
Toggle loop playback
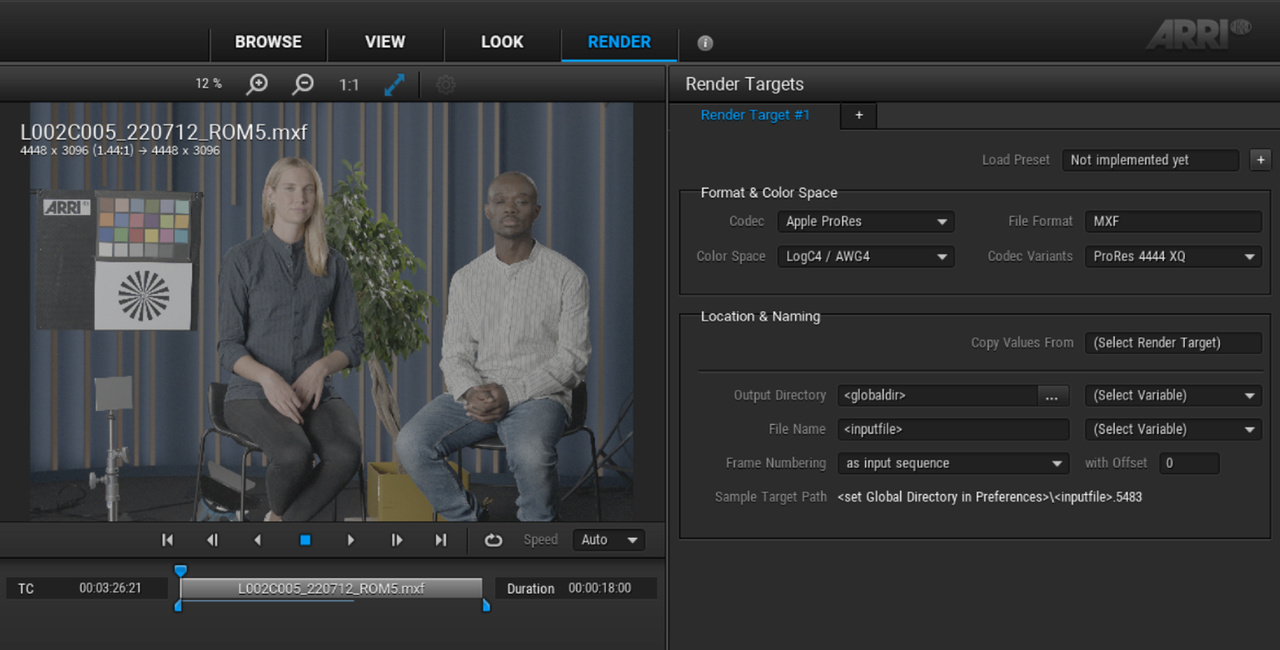pos(493,540)
